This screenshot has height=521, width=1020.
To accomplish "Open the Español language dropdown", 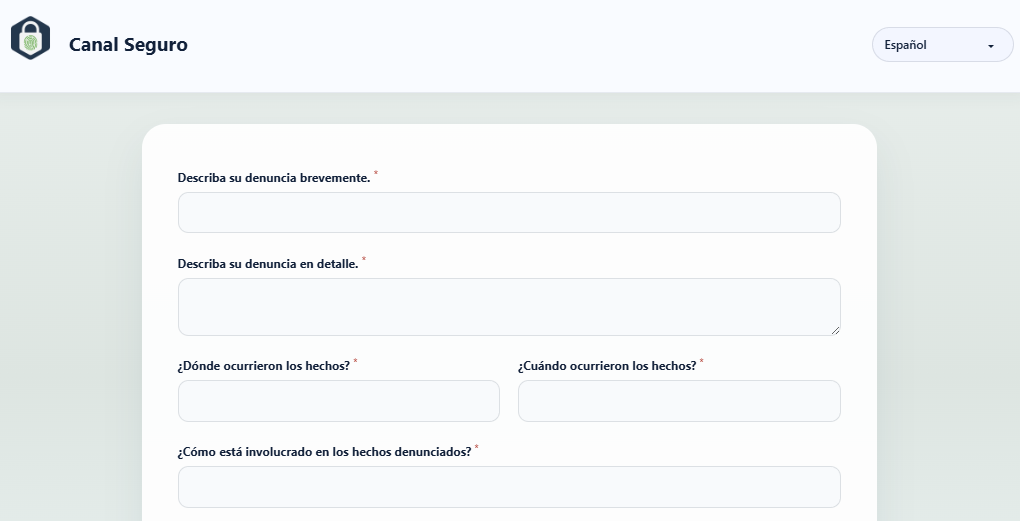I will tap(942, 45).
